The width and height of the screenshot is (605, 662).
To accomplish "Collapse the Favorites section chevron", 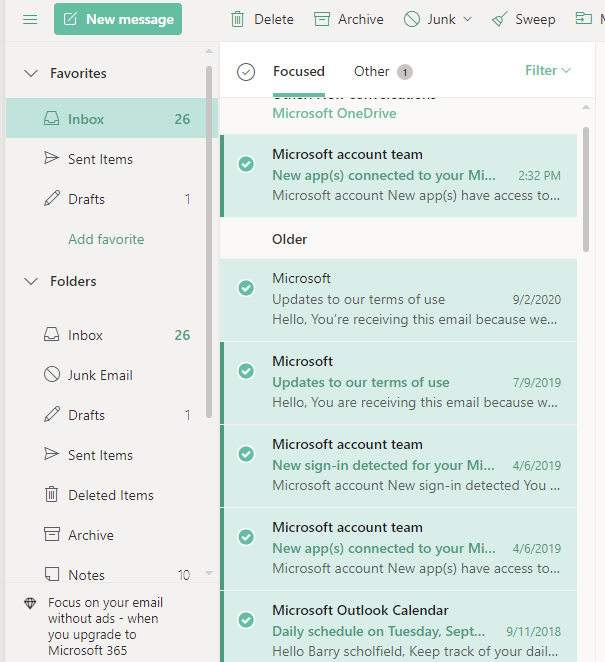I will pos(31,73).
